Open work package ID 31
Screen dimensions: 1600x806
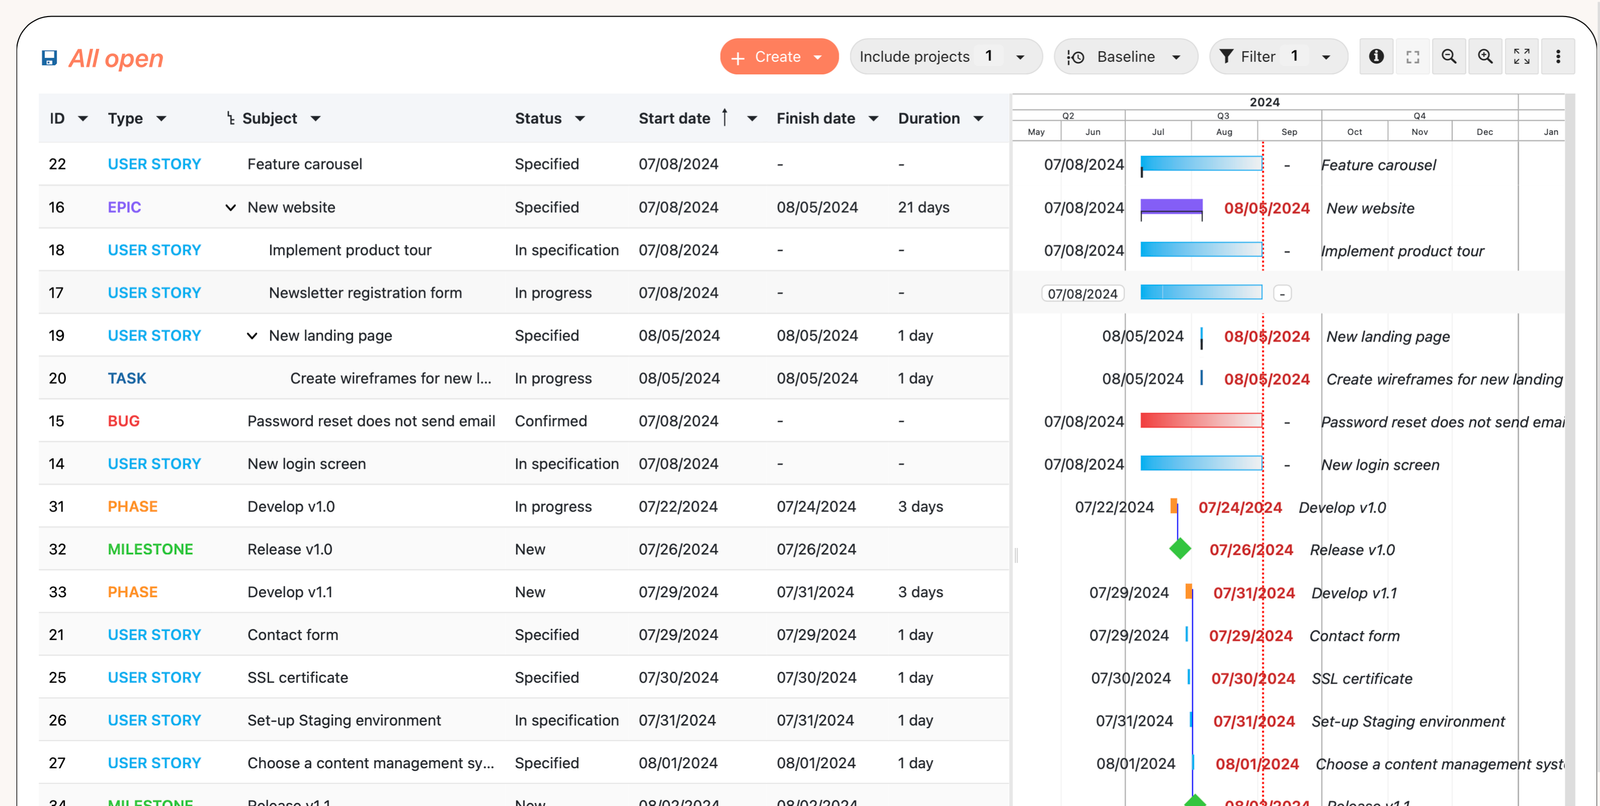click(56, 507)
